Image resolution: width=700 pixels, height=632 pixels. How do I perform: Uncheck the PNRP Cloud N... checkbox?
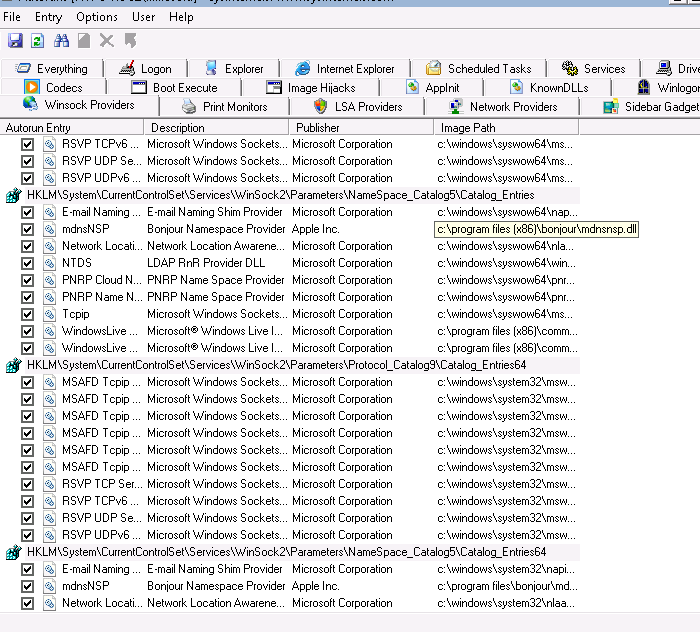(x=28, y=280)
